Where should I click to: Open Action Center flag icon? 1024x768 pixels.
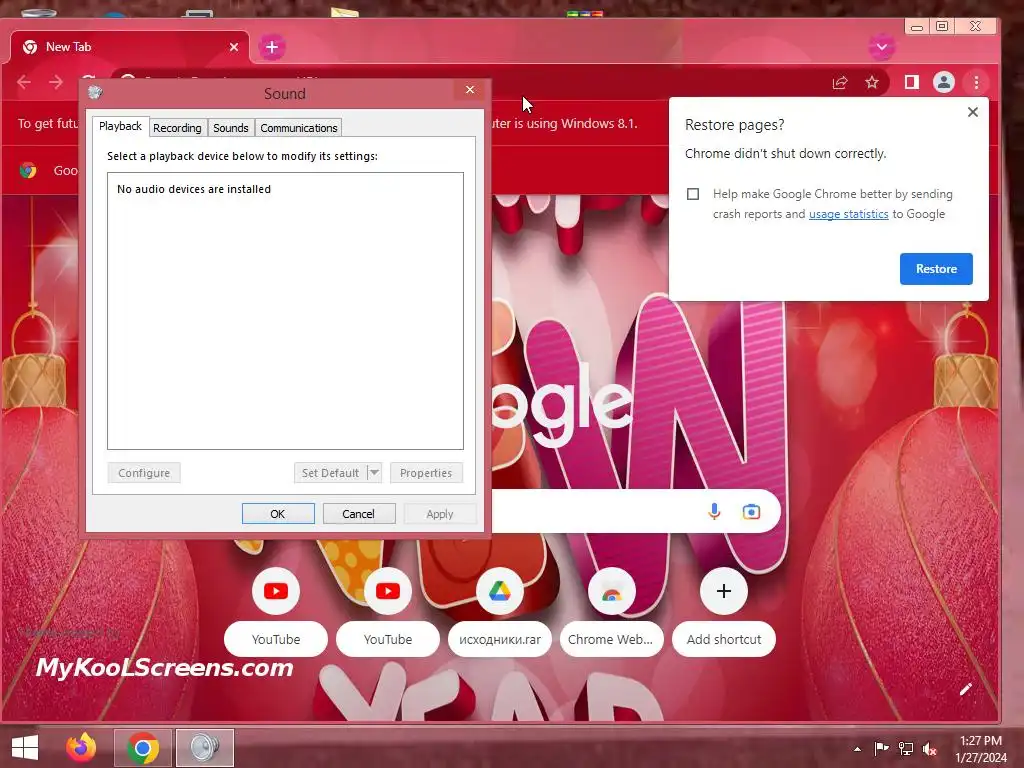tap(881, 749)
